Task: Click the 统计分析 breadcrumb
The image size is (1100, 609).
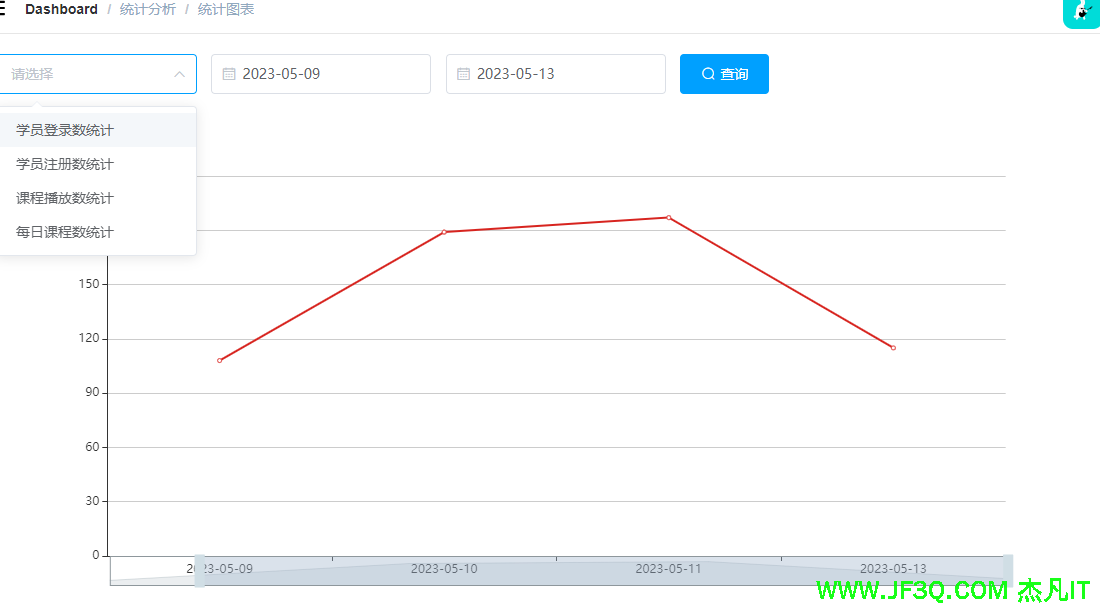Action: click(x=147, y=10)
